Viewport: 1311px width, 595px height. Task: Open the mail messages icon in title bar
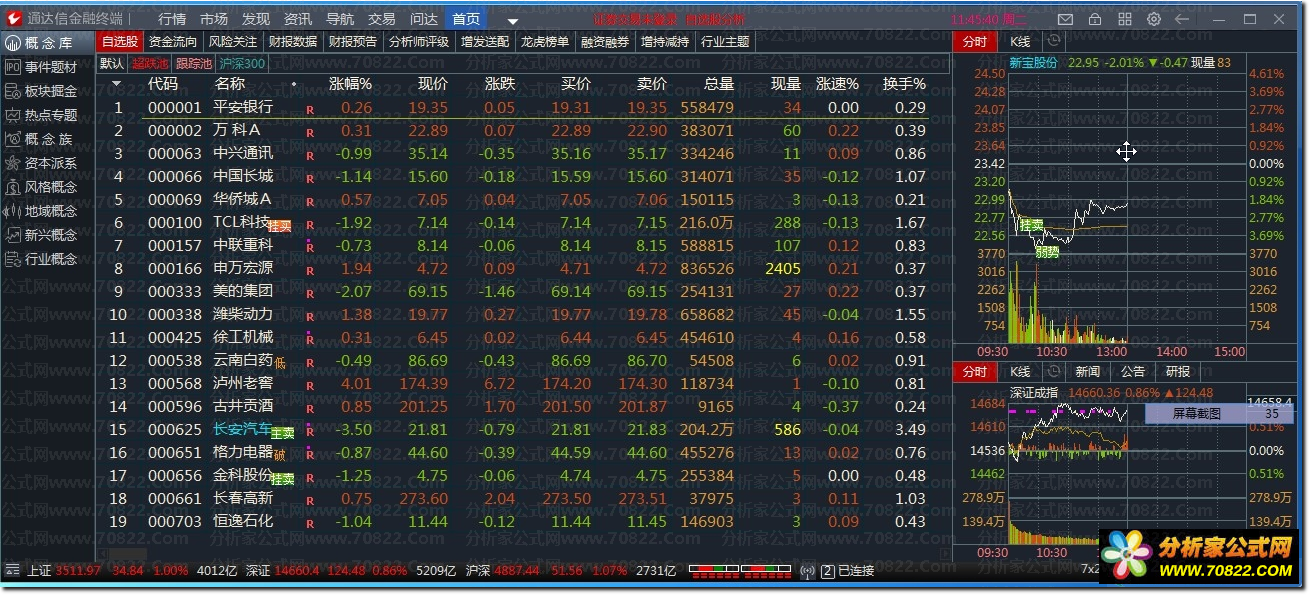click(1066, 19)
